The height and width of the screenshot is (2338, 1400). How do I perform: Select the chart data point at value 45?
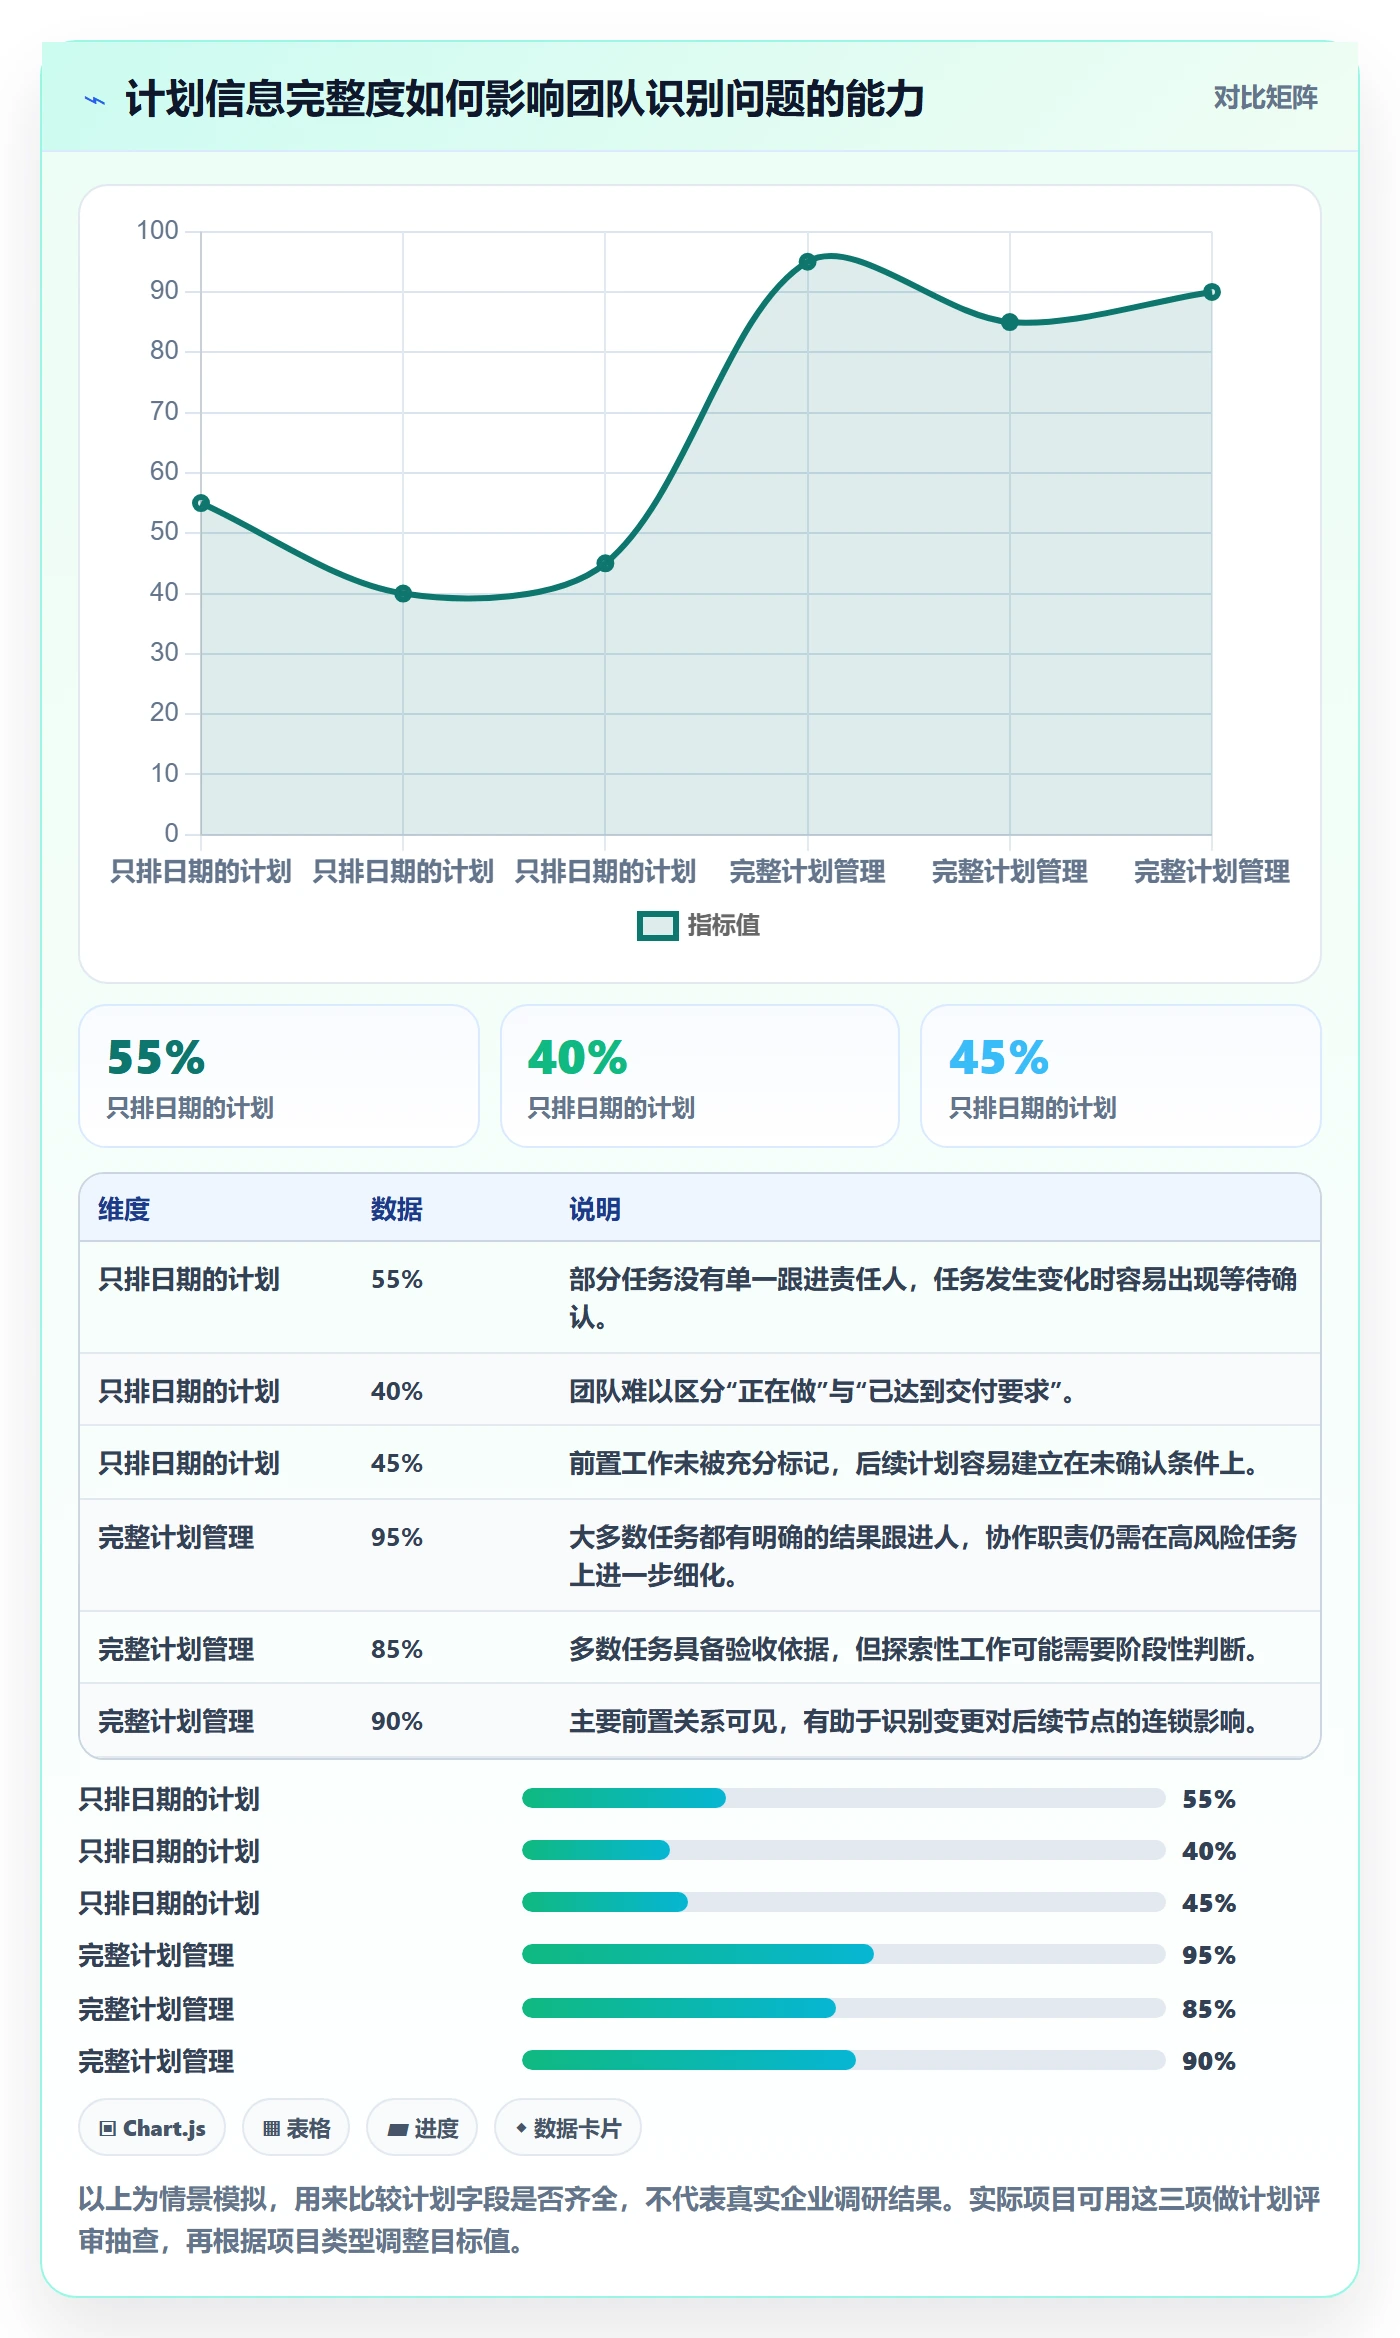point(605,563)
